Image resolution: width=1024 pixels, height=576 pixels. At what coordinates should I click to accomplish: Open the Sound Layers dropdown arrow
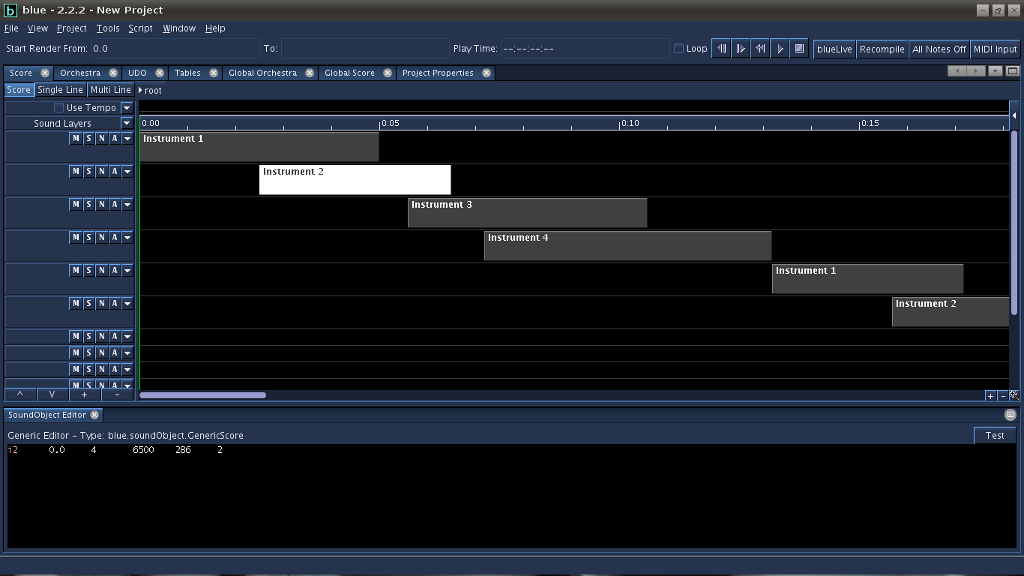point(126,123)
